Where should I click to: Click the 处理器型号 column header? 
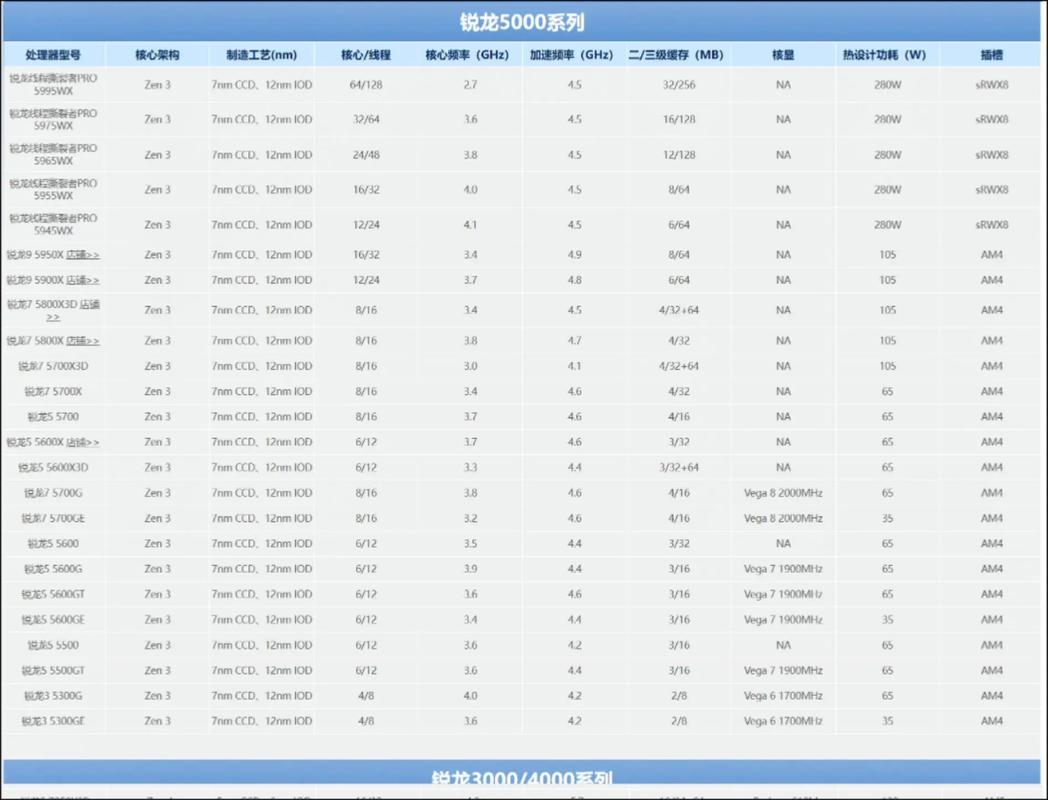click(x=53, y=55)
